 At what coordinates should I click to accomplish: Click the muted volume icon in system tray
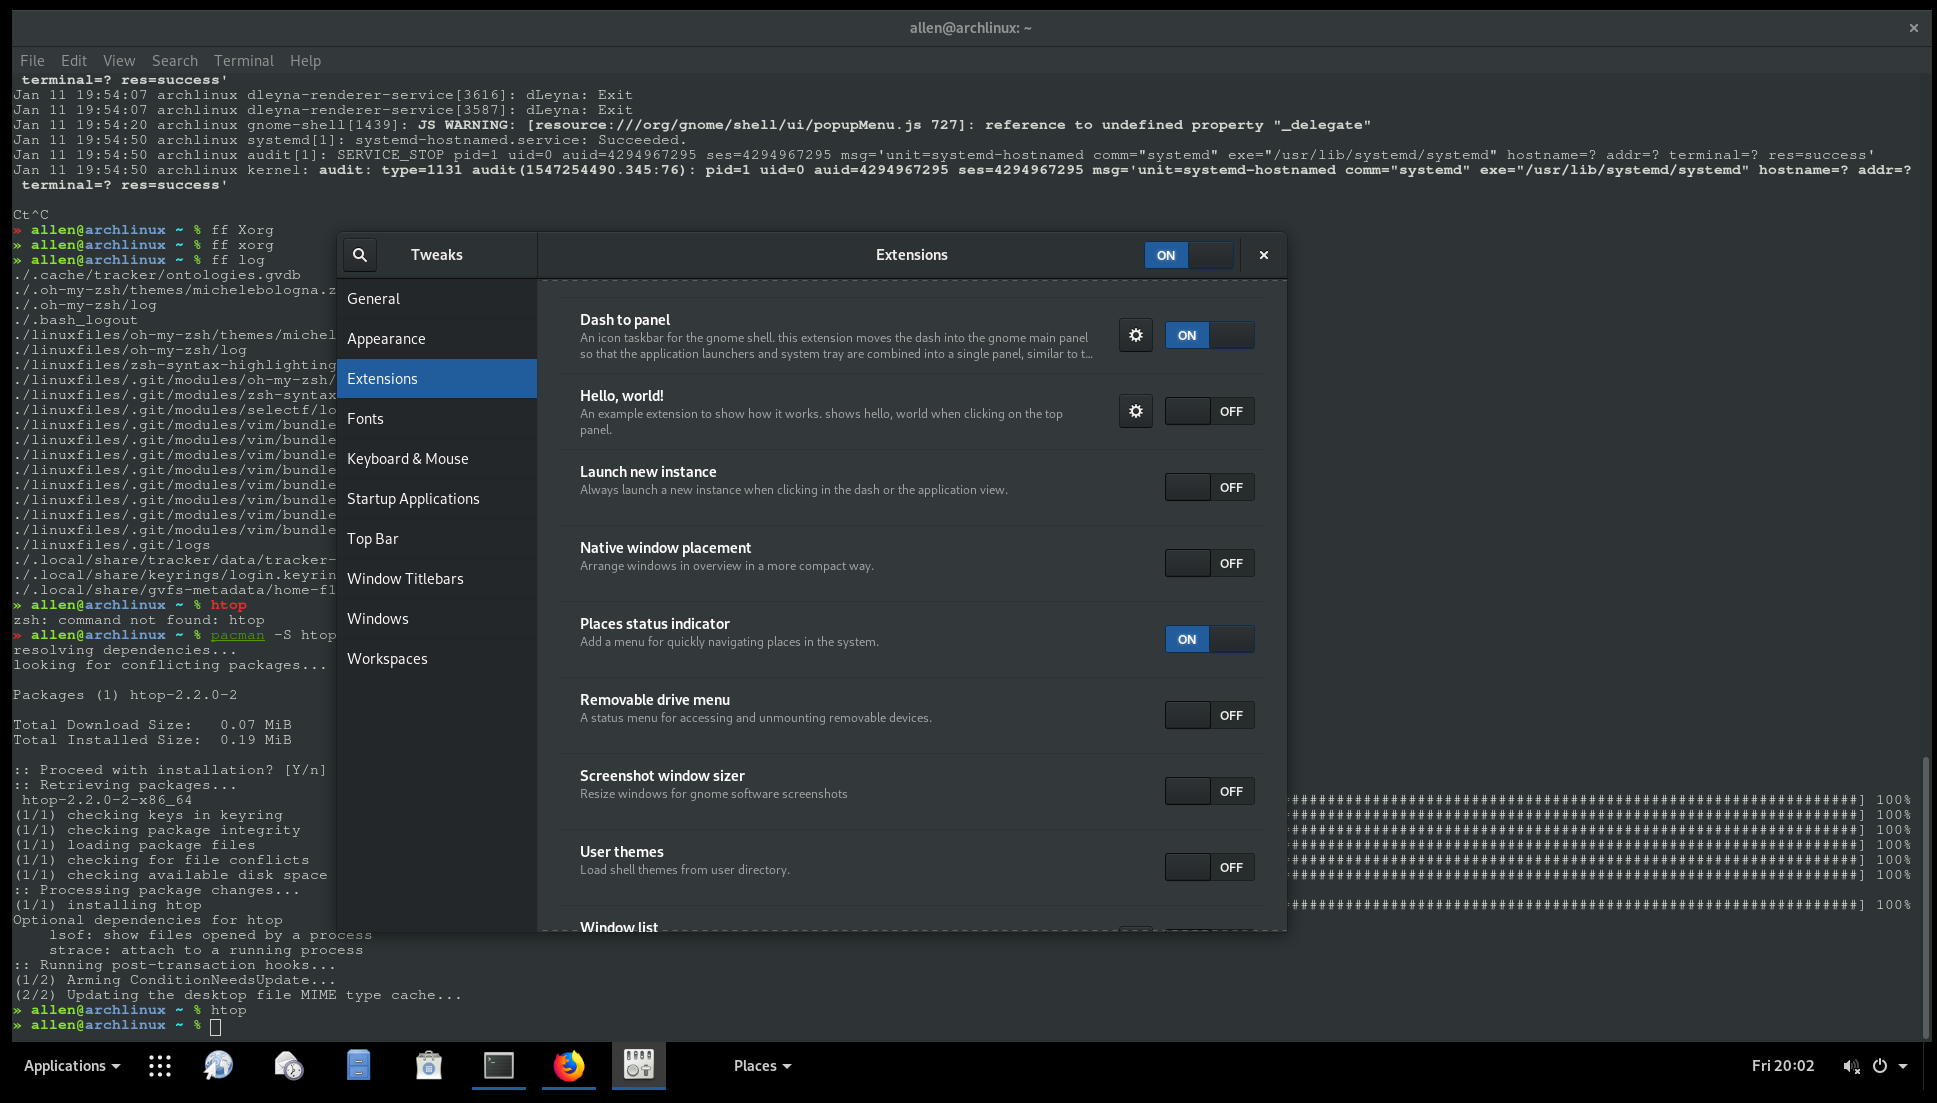pos(1852,1066)
